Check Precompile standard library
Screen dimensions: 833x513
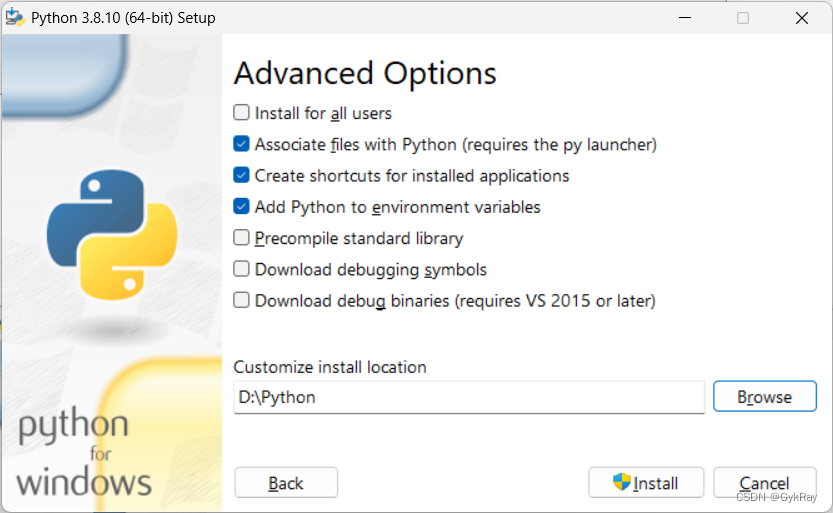point(241,237)
